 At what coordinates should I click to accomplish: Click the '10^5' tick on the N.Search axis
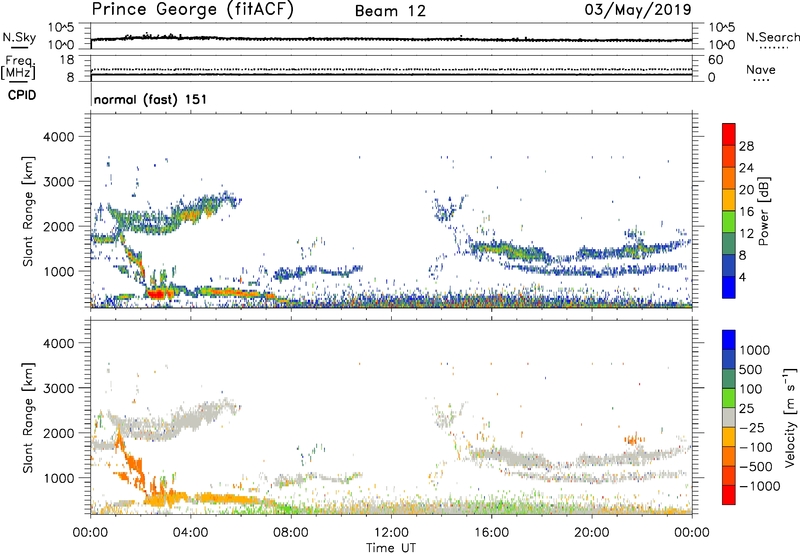pos(721,28)
